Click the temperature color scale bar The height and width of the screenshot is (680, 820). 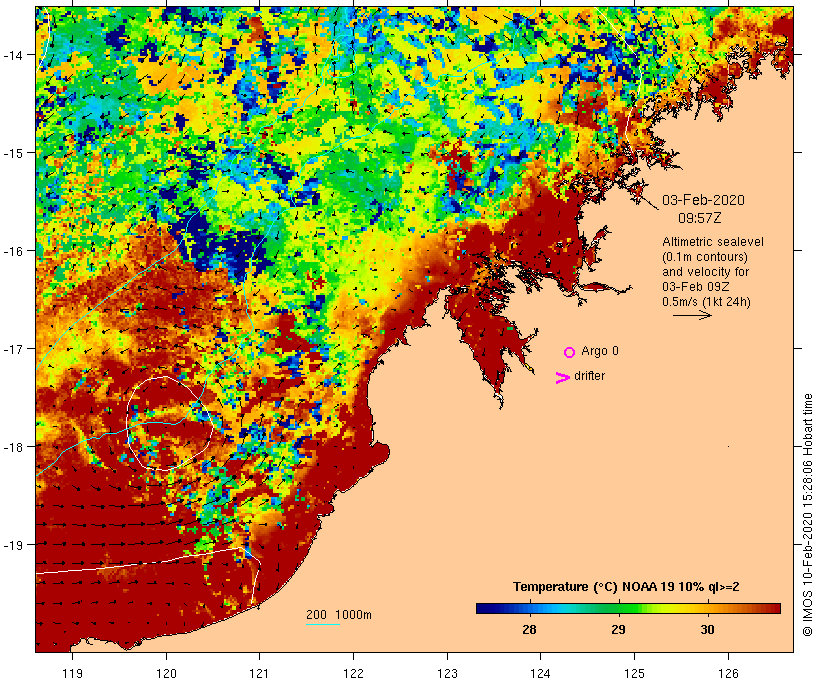click(x=628, y=608)
